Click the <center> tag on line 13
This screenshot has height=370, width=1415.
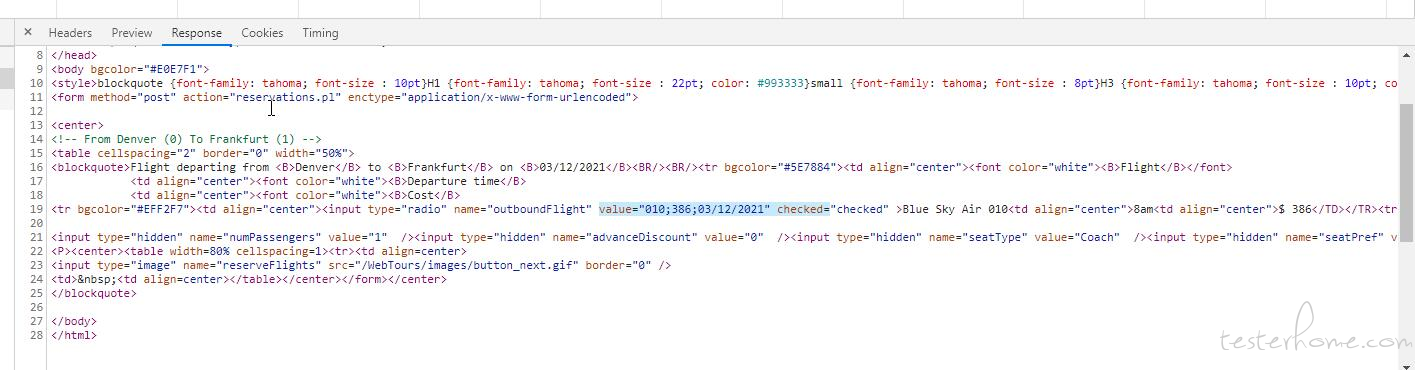pyautogui.click(x=77, y=126)
